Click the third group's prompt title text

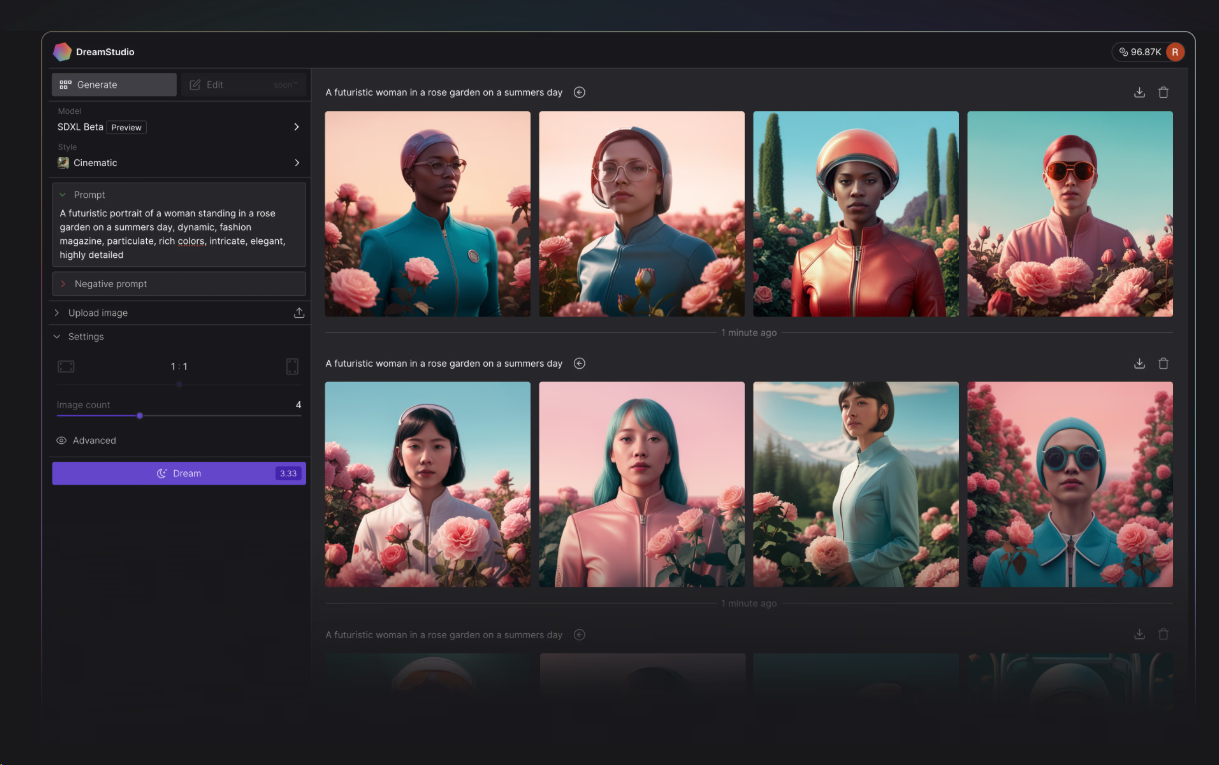coord(444,634)
